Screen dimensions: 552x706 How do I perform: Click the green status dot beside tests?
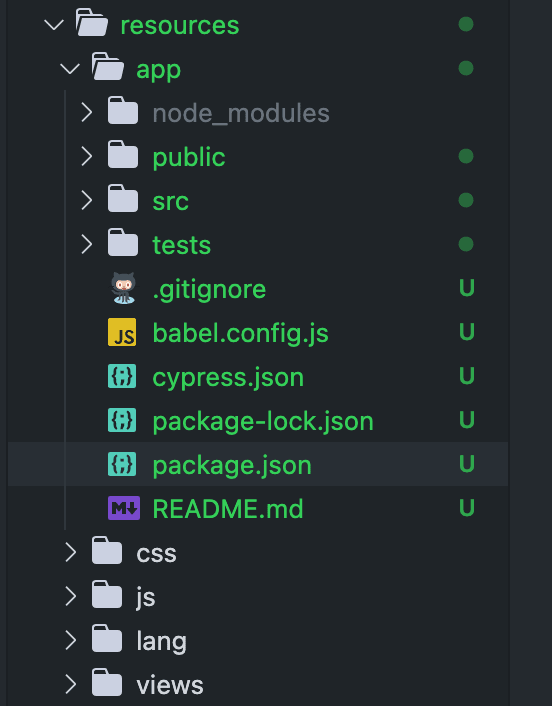466,244
